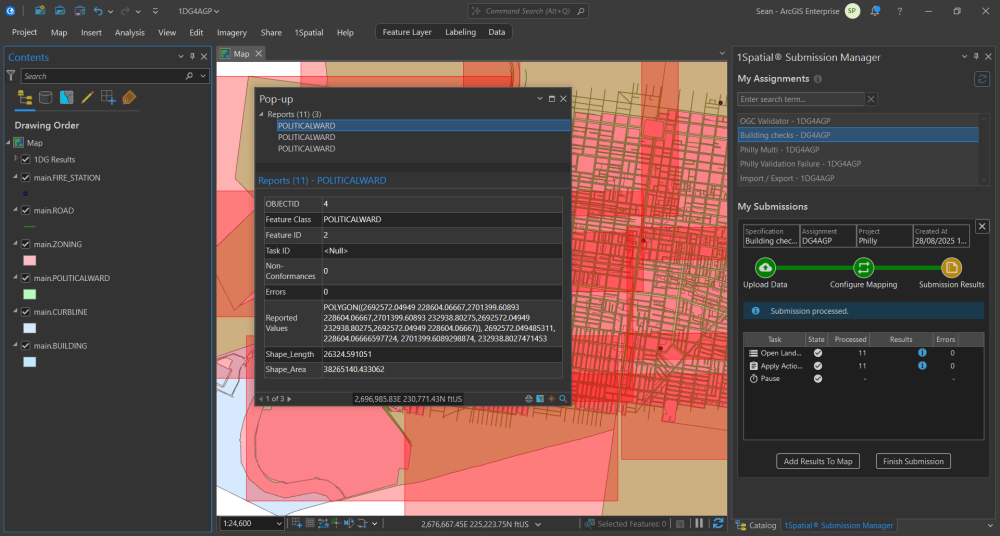Open the Pop-up window options chevron

[540, 99]
